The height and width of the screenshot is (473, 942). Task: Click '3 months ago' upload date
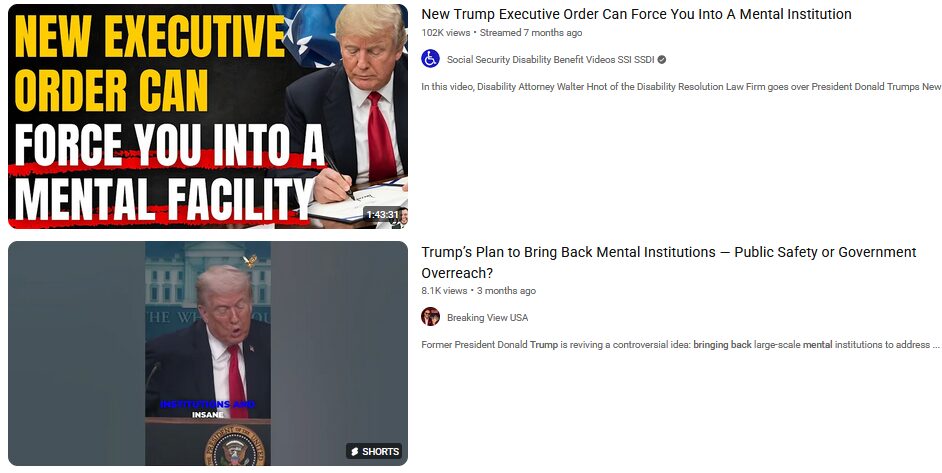click(x=506, y=291)
